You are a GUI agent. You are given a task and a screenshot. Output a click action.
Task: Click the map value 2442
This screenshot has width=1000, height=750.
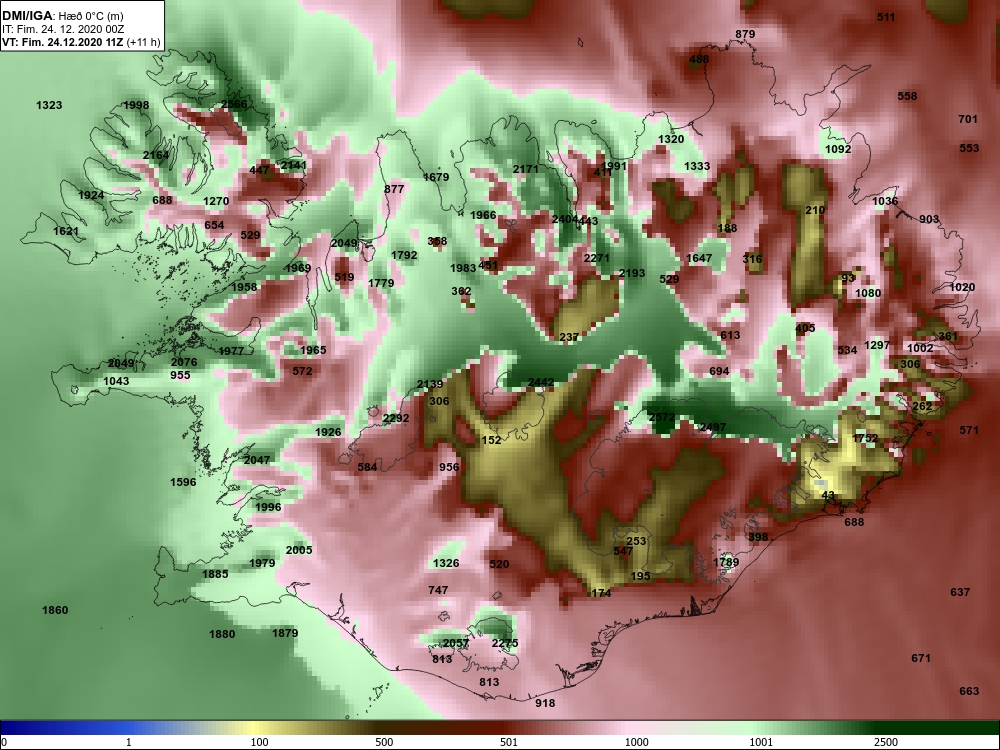[x=541, y=383]
